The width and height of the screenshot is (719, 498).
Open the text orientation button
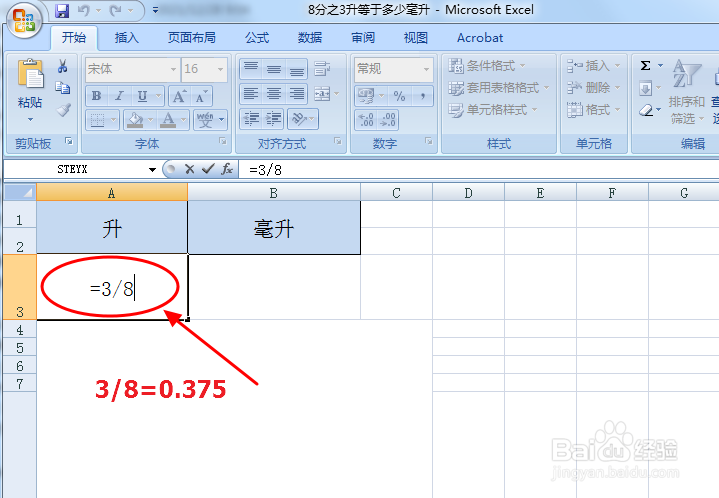pyautogui.click(x=299, y=119)
